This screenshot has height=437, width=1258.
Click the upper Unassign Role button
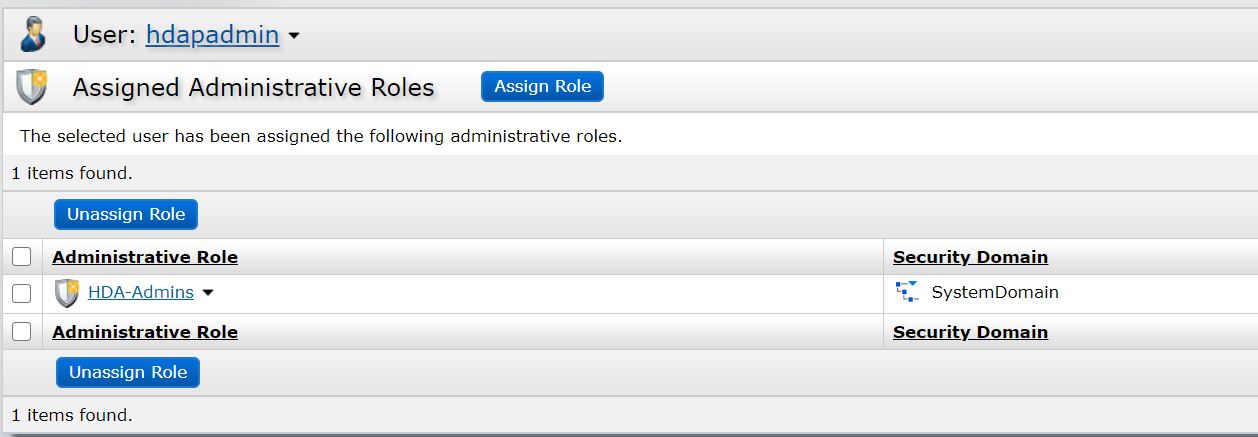pyautogui.click(x=126, y=214)
